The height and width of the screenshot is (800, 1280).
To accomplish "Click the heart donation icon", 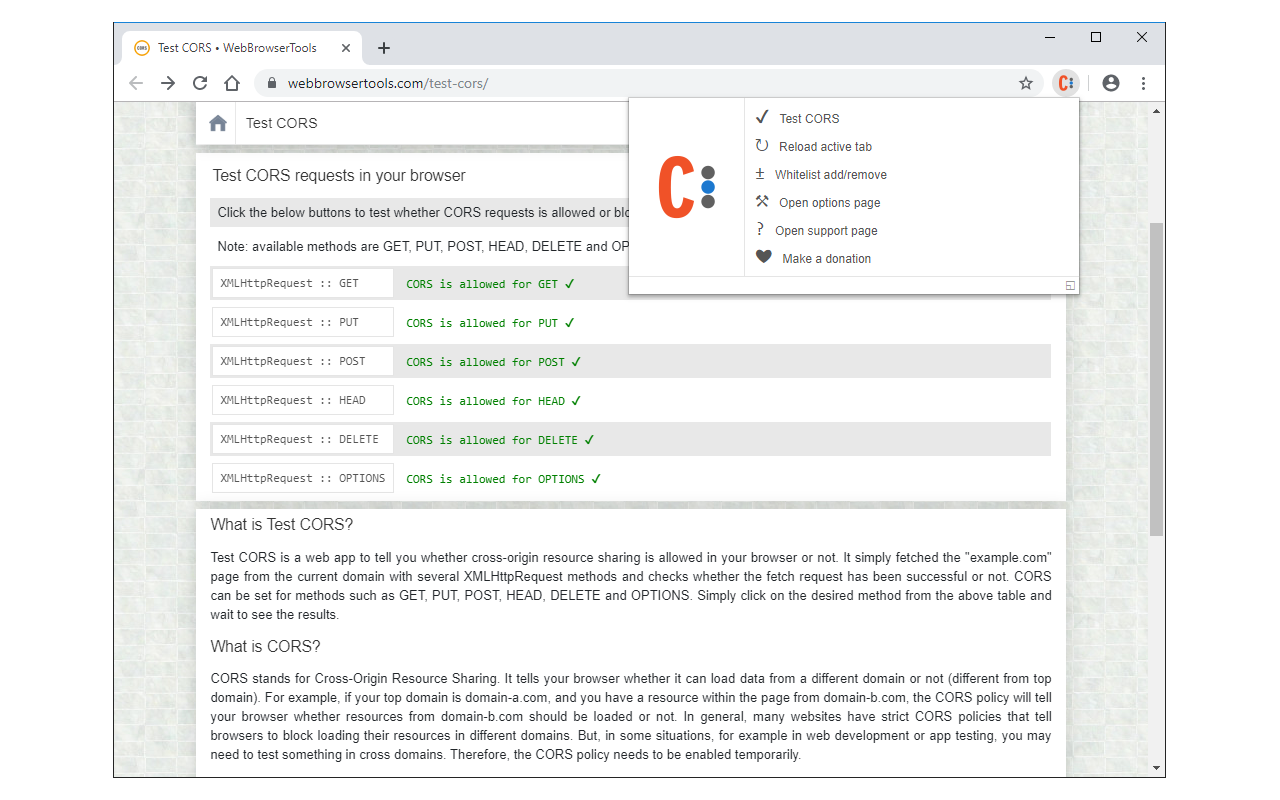I will pyautogui.click(x=763, y=257).
